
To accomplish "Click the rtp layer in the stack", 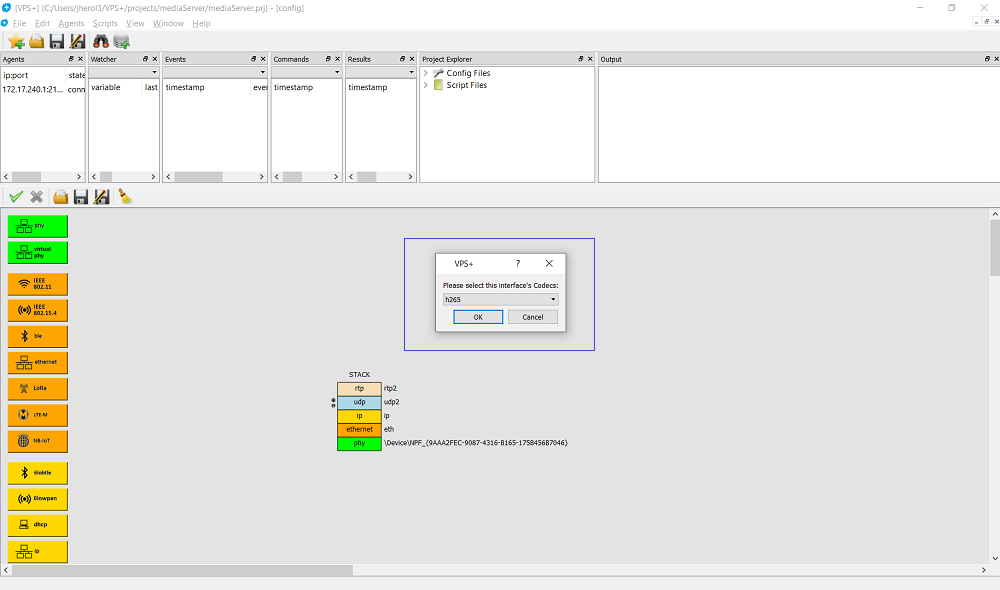I will point(359,388).
